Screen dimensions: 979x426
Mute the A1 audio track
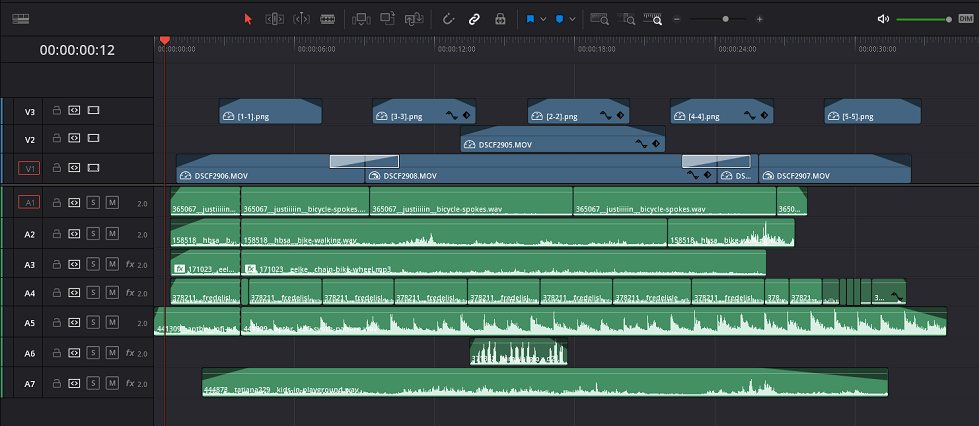point(112,202)
